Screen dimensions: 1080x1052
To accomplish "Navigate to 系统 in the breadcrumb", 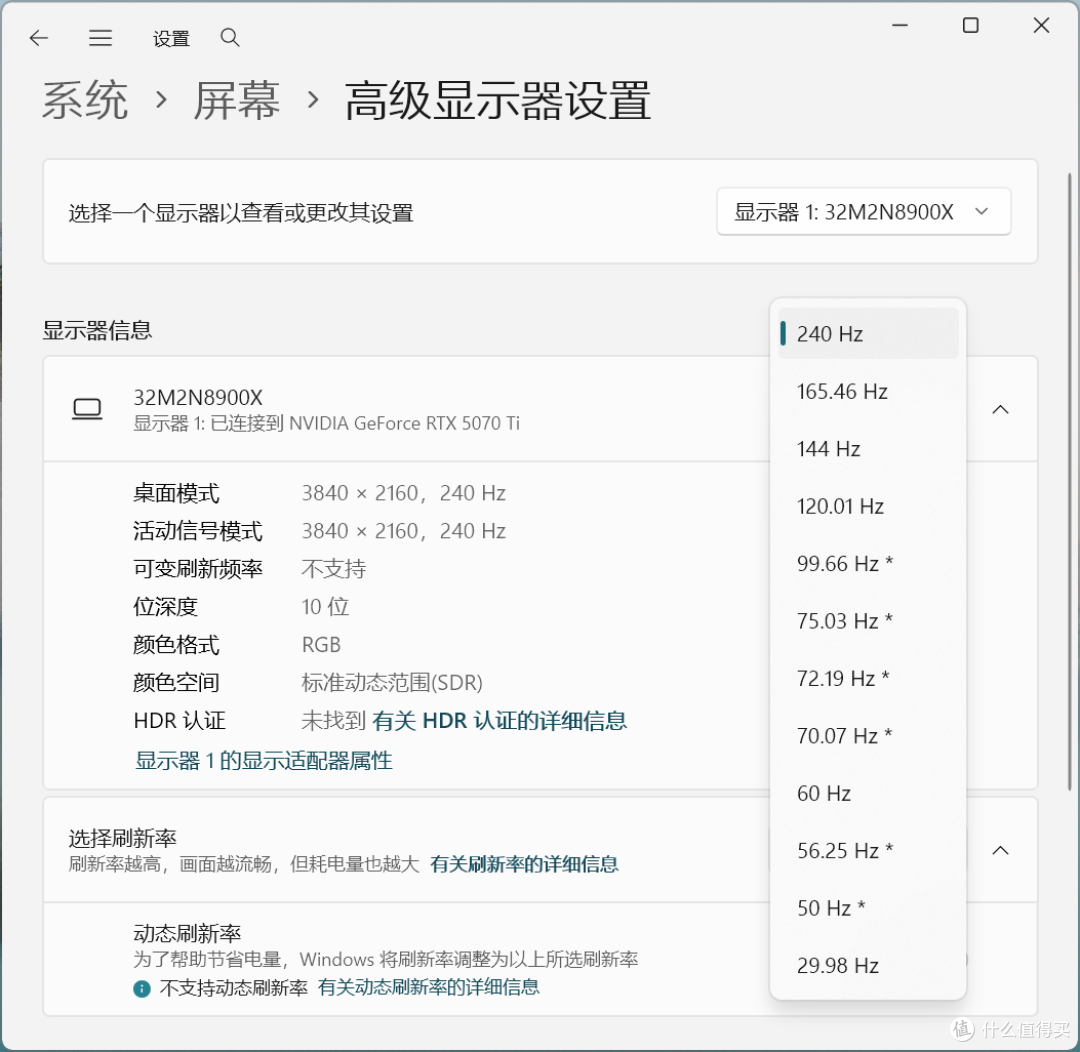I will click(x=85, y=101).
